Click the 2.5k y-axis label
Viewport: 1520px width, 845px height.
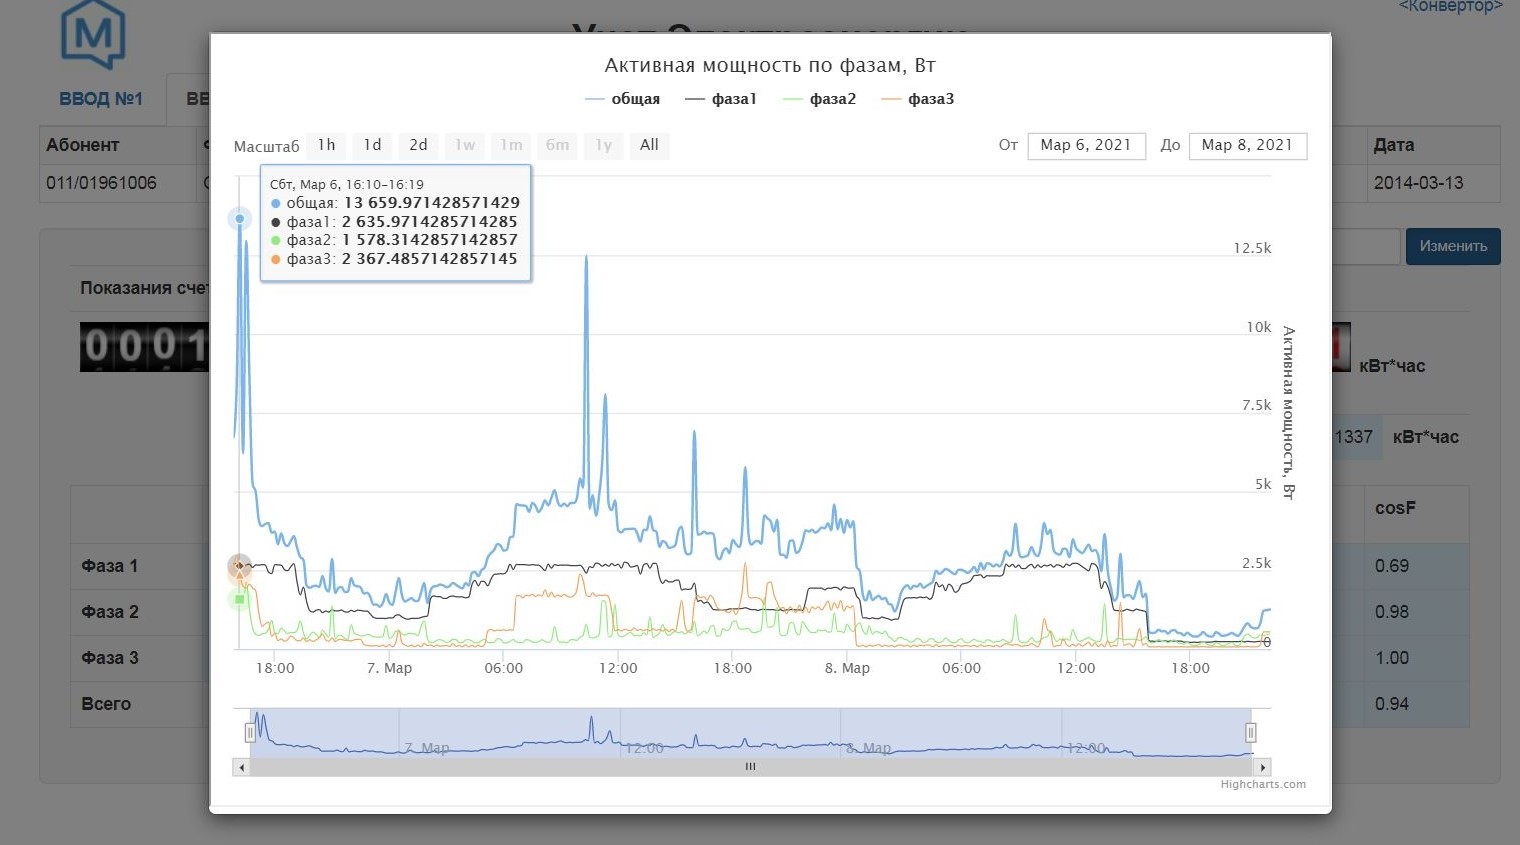pos(1257,564)
